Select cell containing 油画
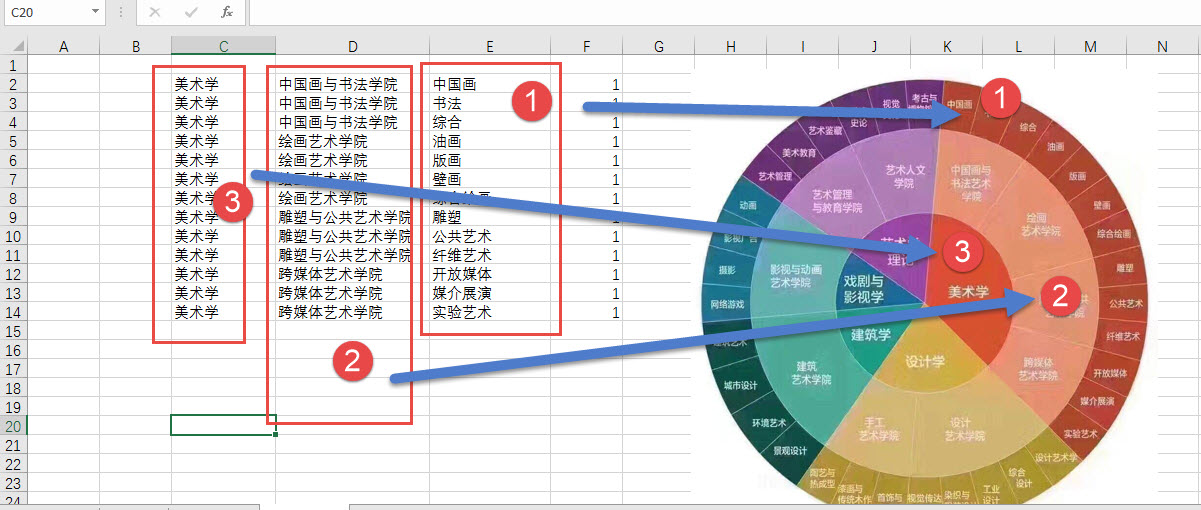The image size is (1201, 510). [490, 141]
